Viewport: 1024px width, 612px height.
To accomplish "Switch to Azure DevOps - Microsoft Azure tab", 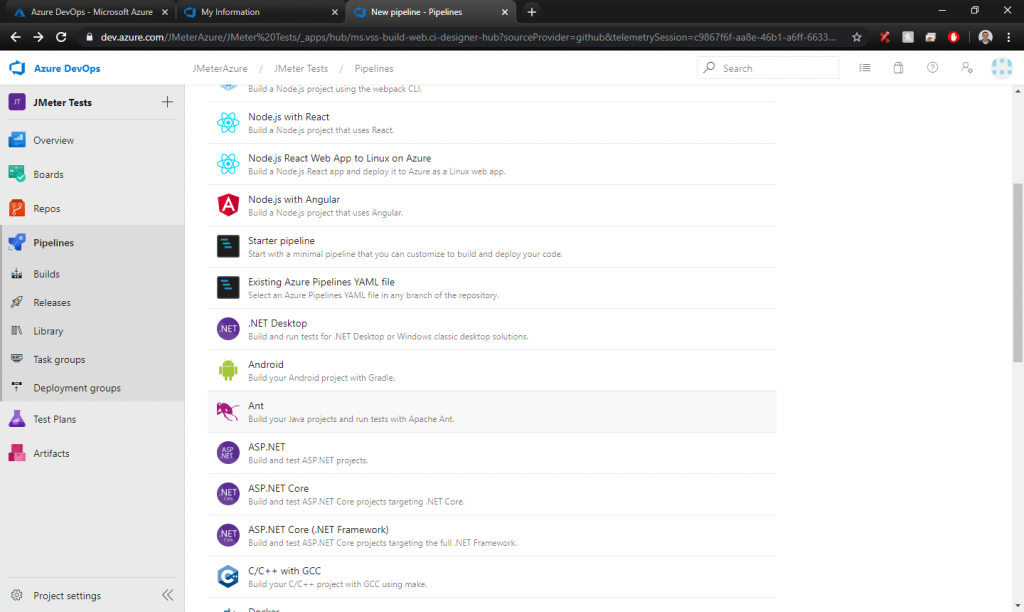I will pos(90,12).
